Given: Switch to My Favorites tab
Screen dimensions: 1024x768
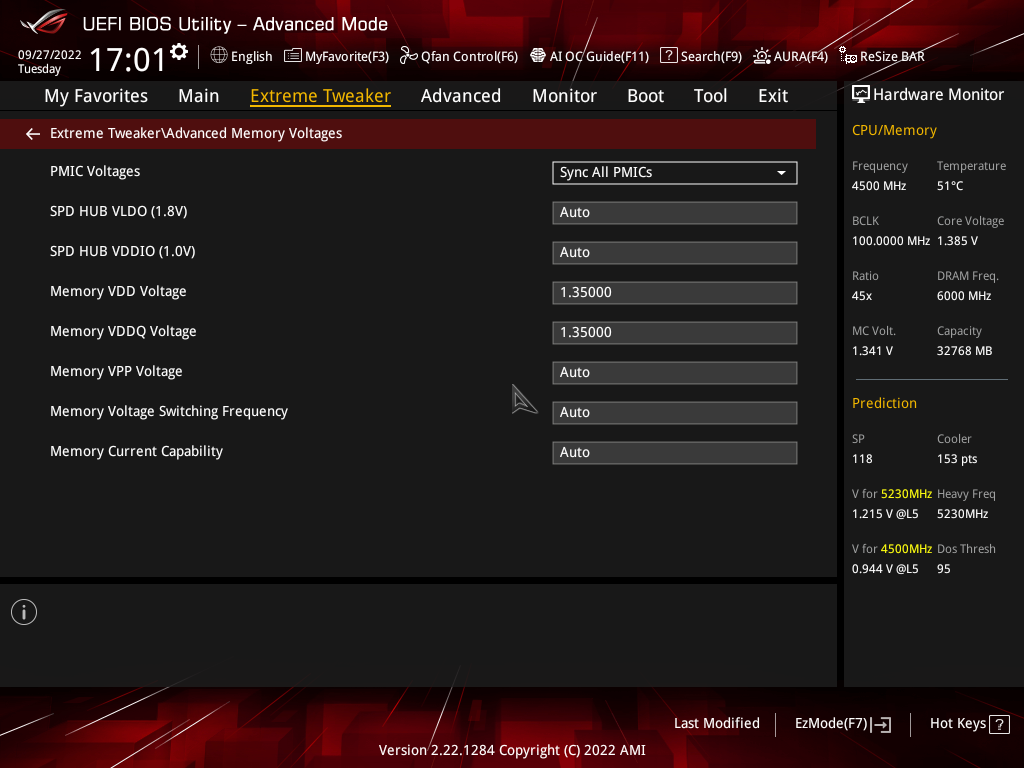Looking at the screenshot, I should click(x=96, y=96).
